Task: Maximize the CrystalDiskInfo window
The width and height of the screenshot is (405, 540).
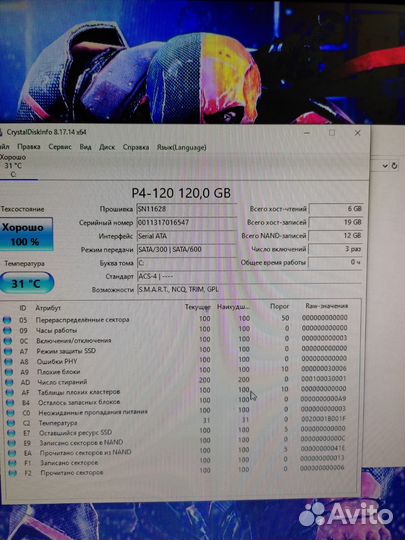Action: coord(332,133)
